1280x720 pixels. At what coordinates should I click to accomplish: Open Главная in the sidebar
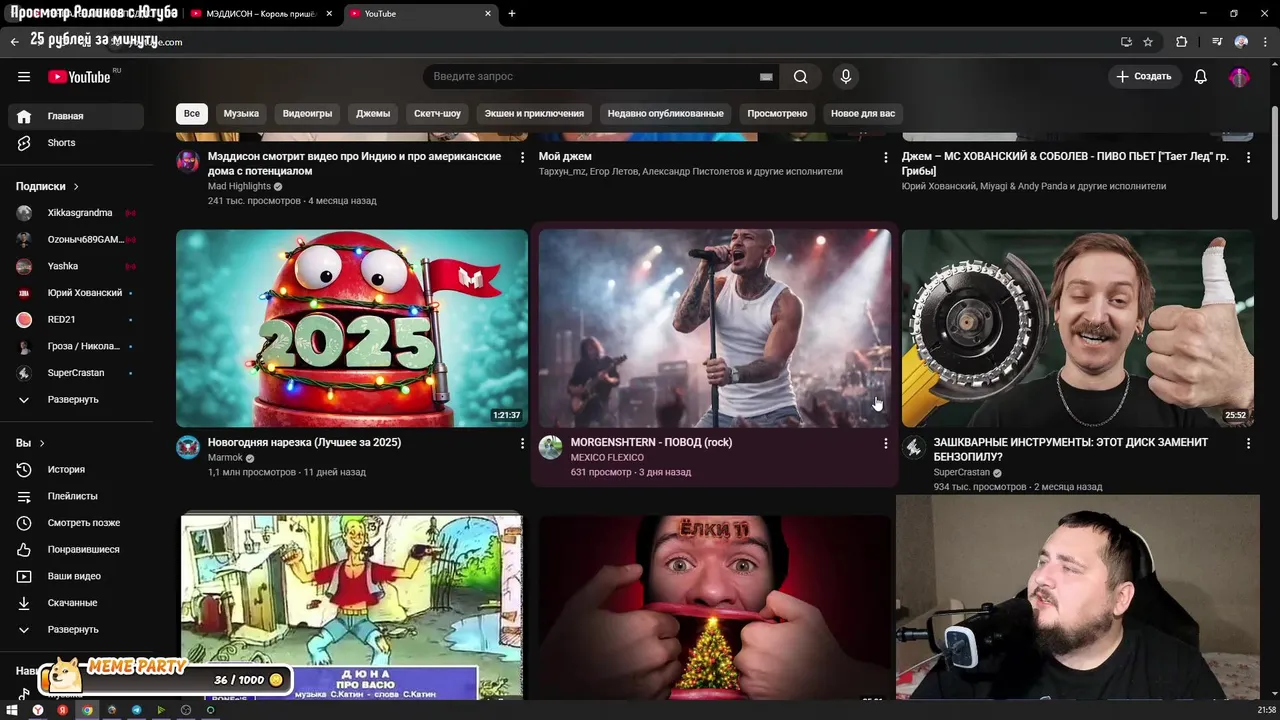click(76, 116)
